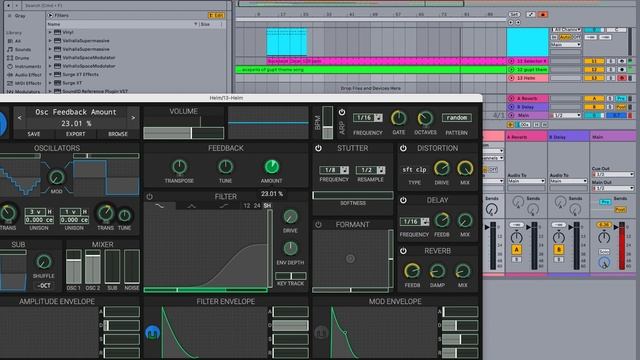The image size is (640, 360).
Task: Select the band-pass filter shape icon
Action: click(x=191, y=206)
